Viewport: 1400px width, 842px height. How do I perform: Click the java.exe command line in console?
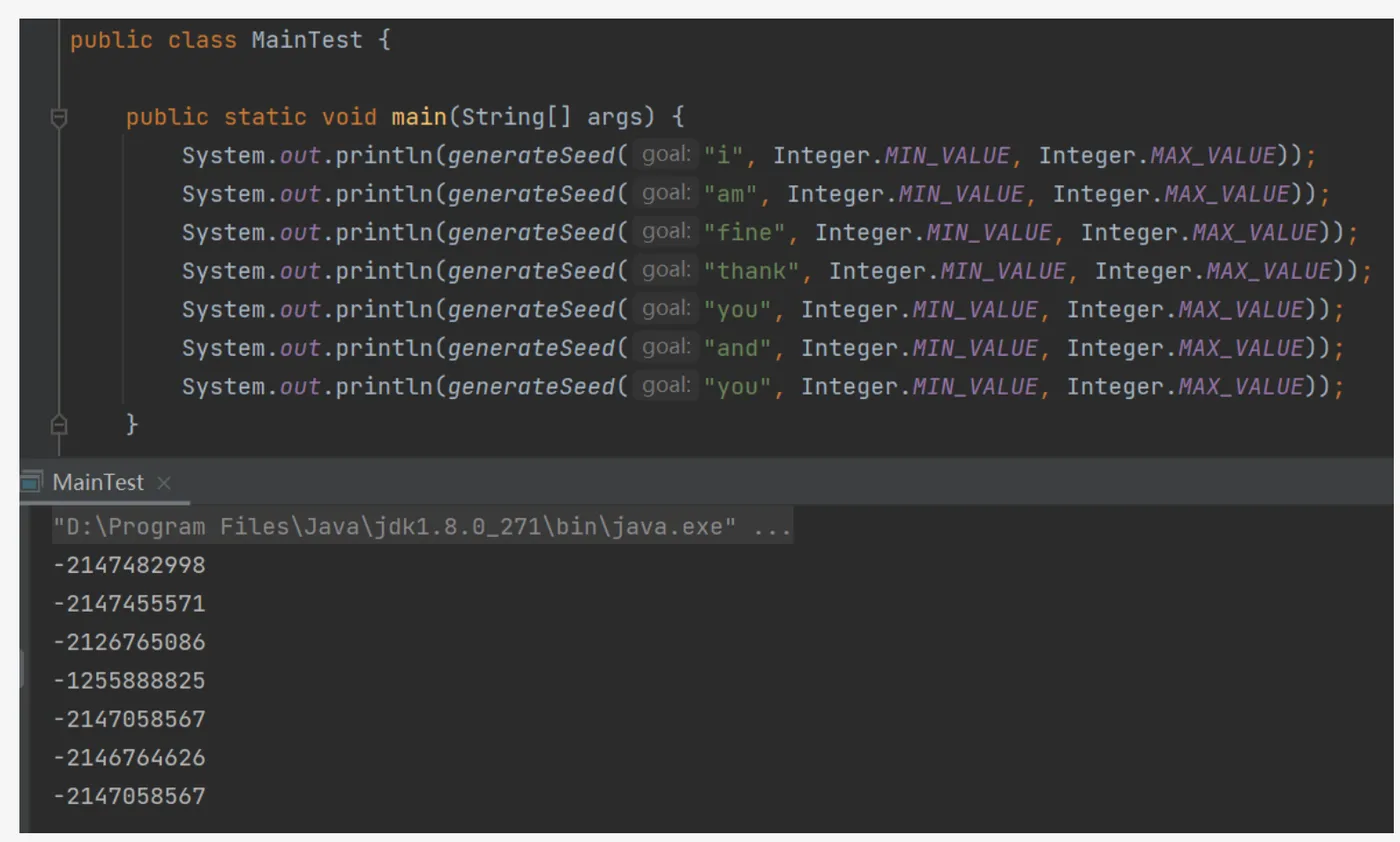(x=423, y=527)
